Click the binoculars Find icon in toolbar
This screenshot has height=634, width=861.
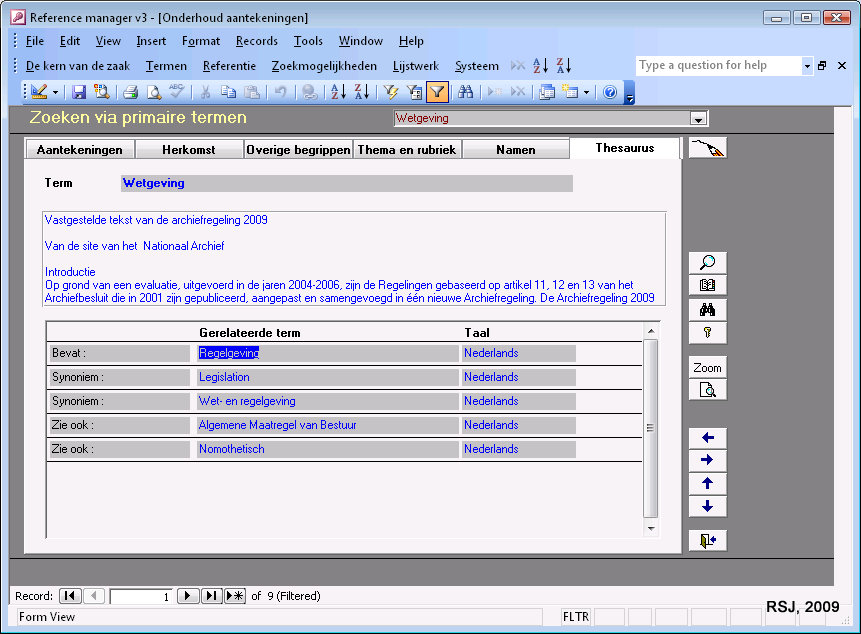[x=465, y=92]
